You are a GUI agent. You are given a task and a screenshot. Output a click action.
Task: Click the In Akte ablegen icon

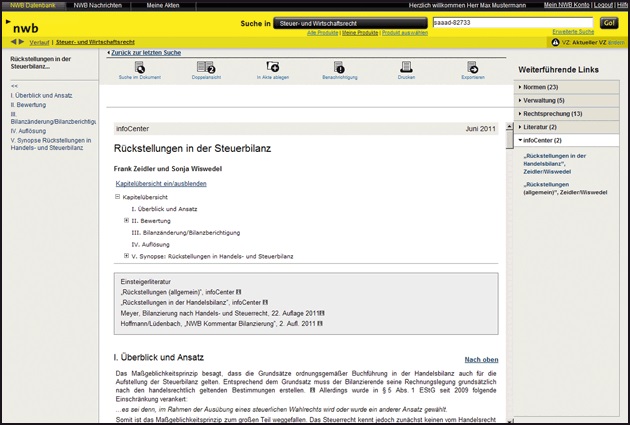tap(271, 67)
